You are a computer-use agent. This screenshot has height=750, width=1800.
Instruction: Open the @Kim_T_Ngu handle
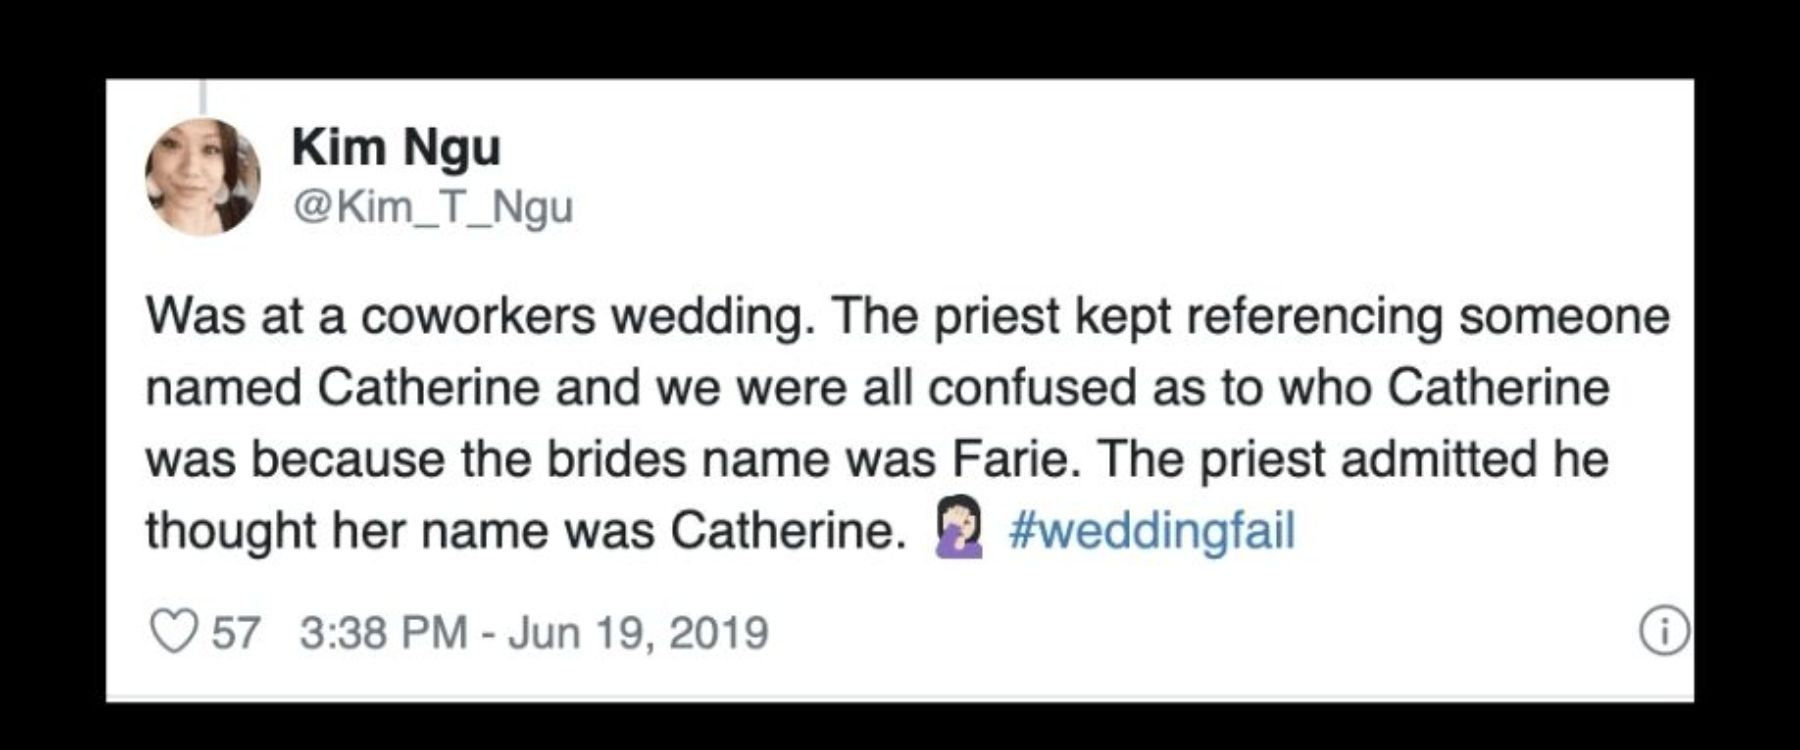[x=432, y=207]
